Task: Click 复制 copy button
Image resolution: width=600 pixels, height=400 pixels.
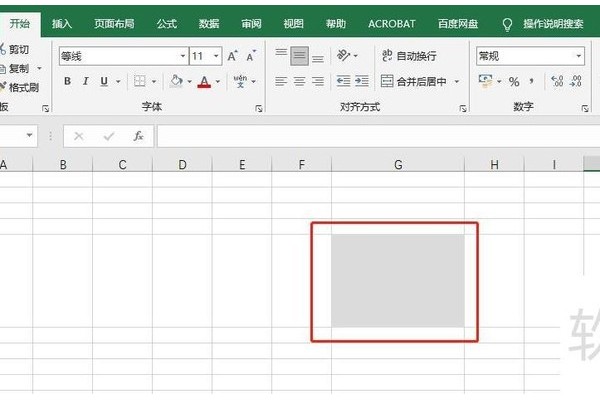Action: click(15, 69)
